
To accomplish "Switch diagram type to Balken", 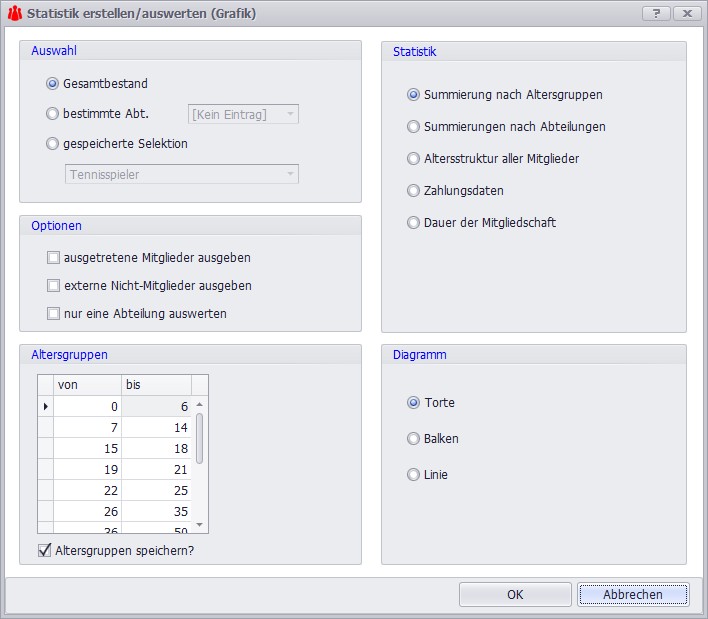I will click(414, 439).
